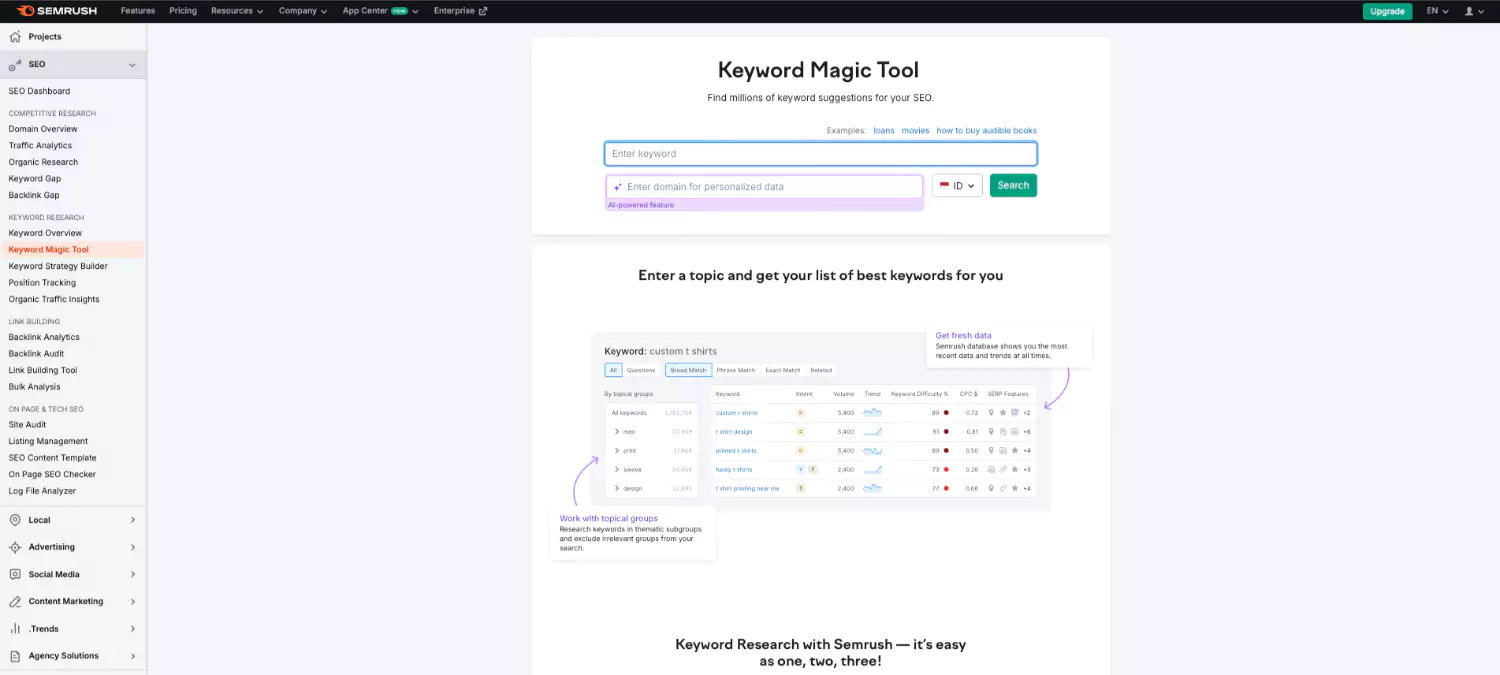Click inside the Enter keyword input field
The width and height of the screenshot is (1500, 675).
pyautogui.click(x=820, y=153)
